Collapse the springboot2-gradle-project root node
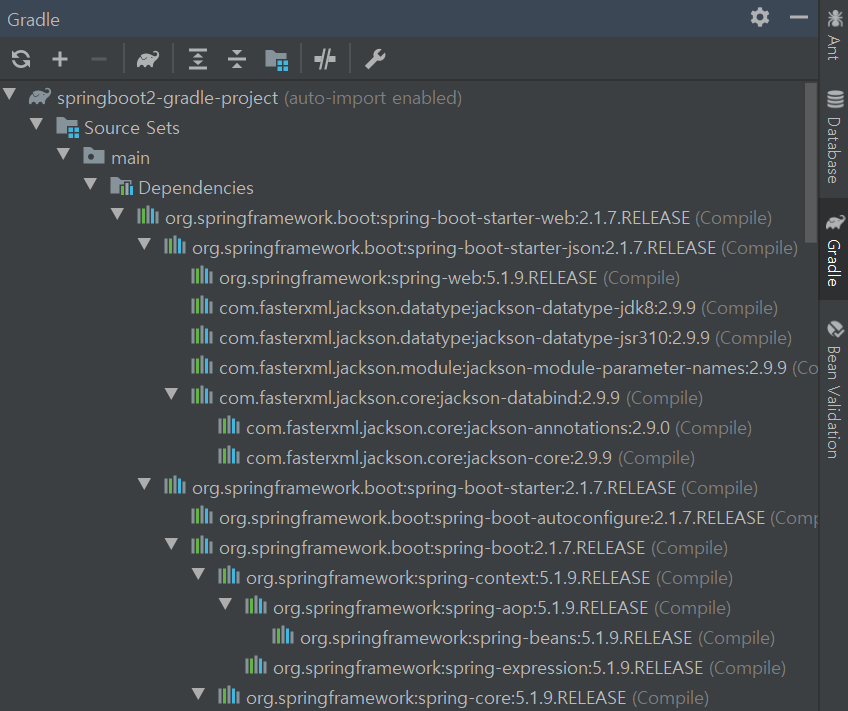Screen dimensions: 848x711 coord(10,95)
